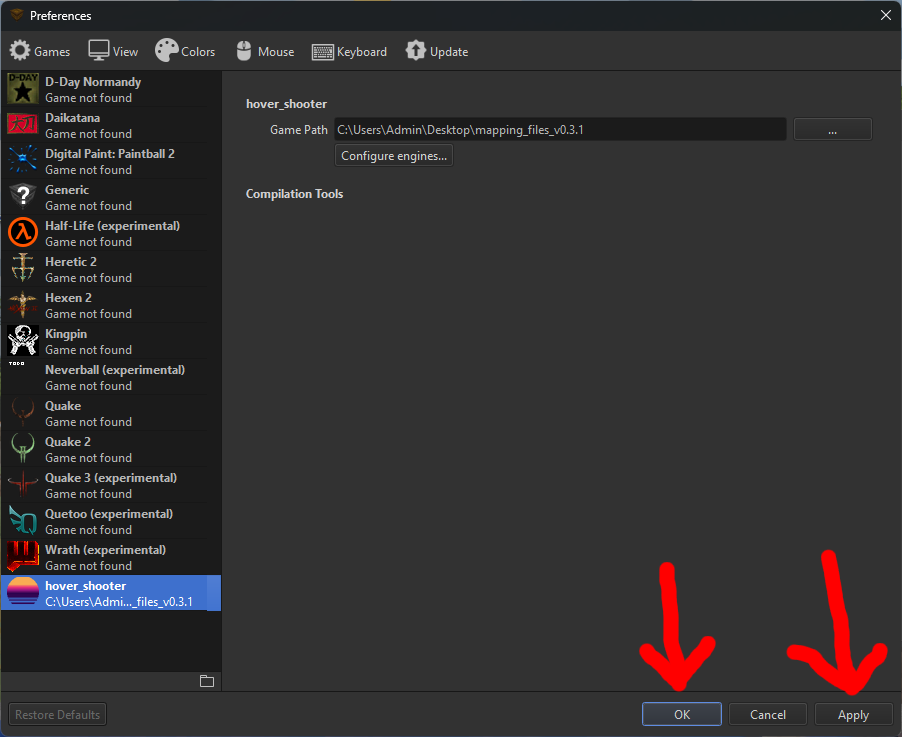
Task: Select the Quetoo game icon
Action: click(23, 521)
